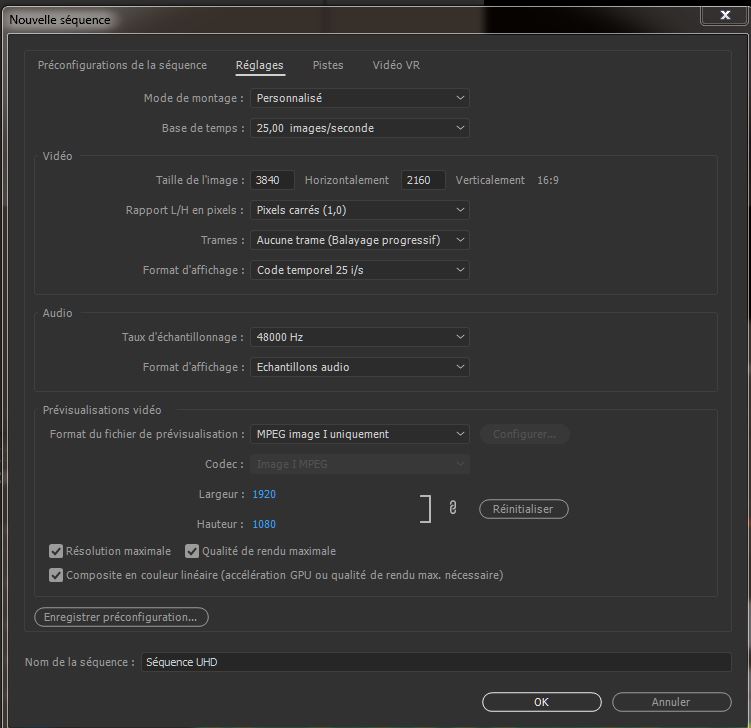The height and width of the screenshot is (728, 751).
Task: Open Format du fichier de prévisualisation dropdown
Action: click(x=360, y=434)
